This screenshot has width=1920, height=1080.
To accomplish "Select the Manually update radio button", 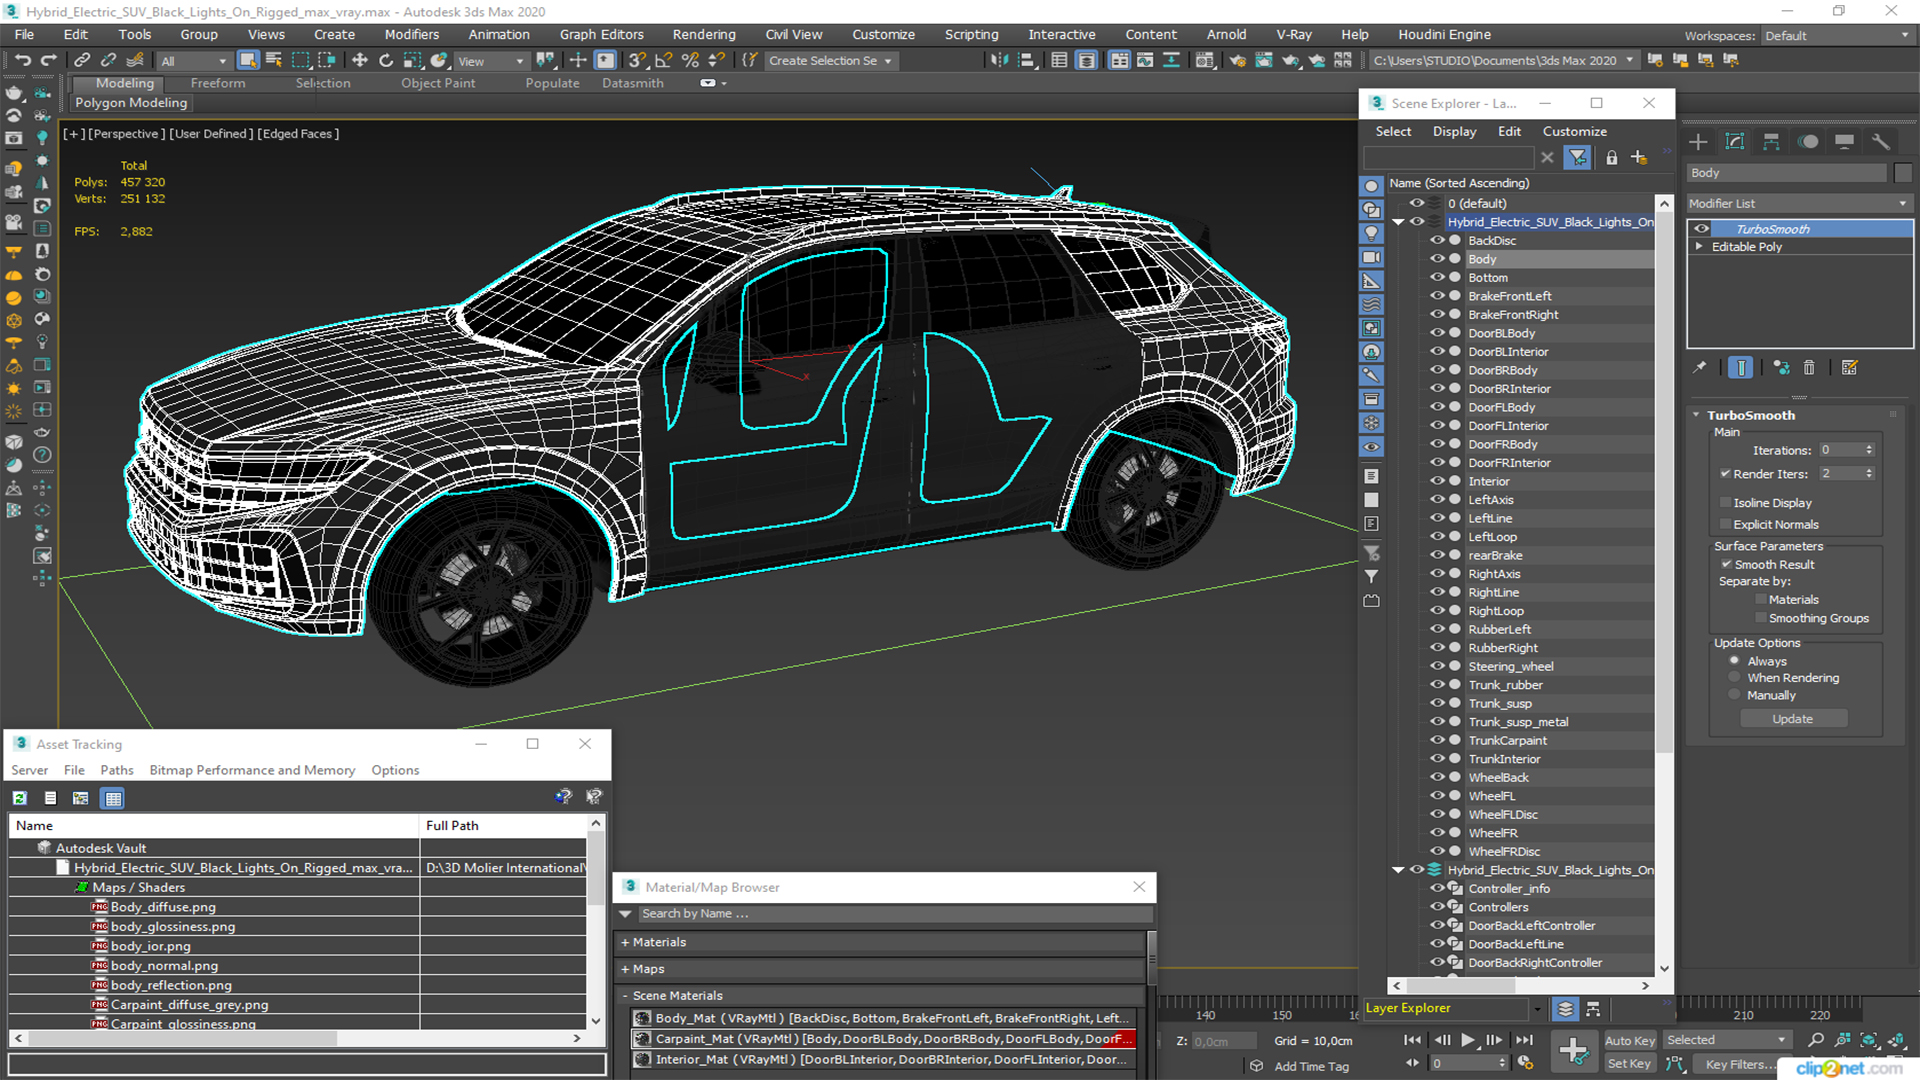I will (x=1734, y=695).
